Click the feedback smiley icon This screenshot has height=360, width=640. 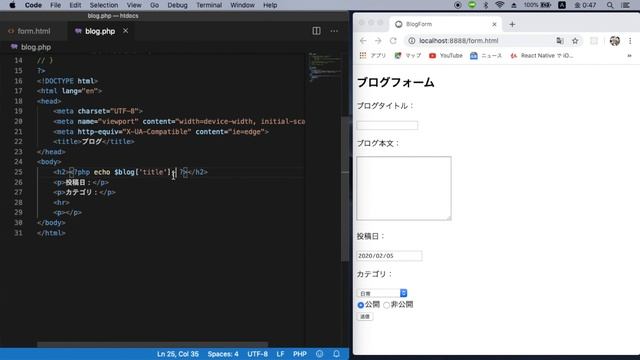point(320,354)
